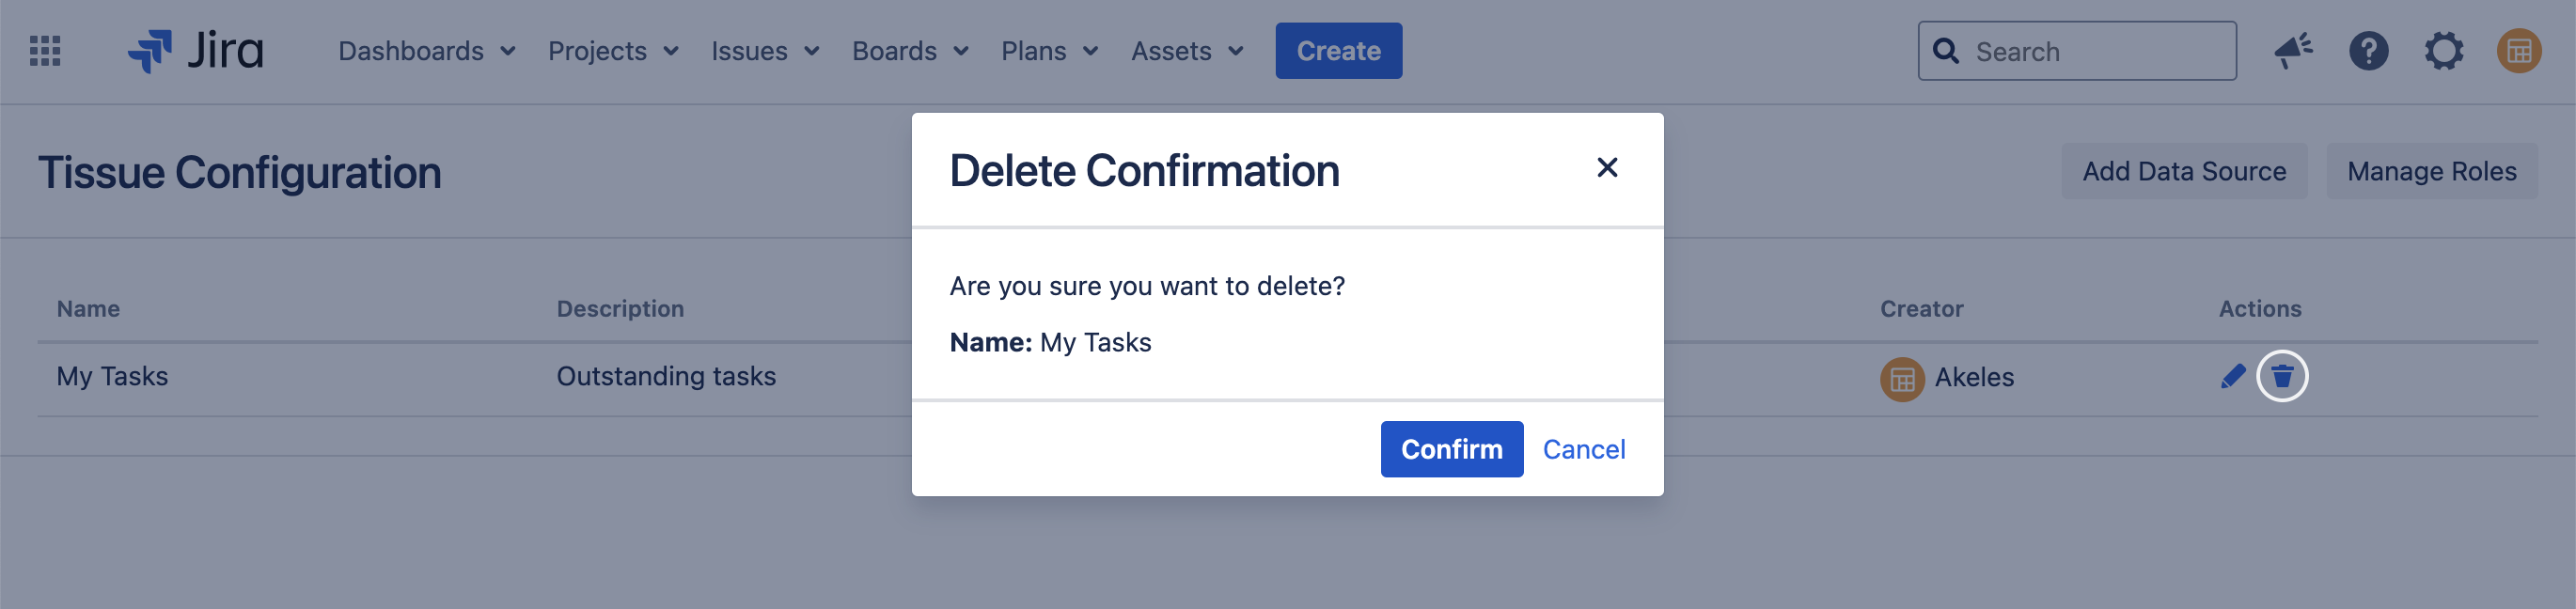Viewport: 2576px width, 609px height.
Task: Open the Boards menu
Action: (x=910, y=51)
